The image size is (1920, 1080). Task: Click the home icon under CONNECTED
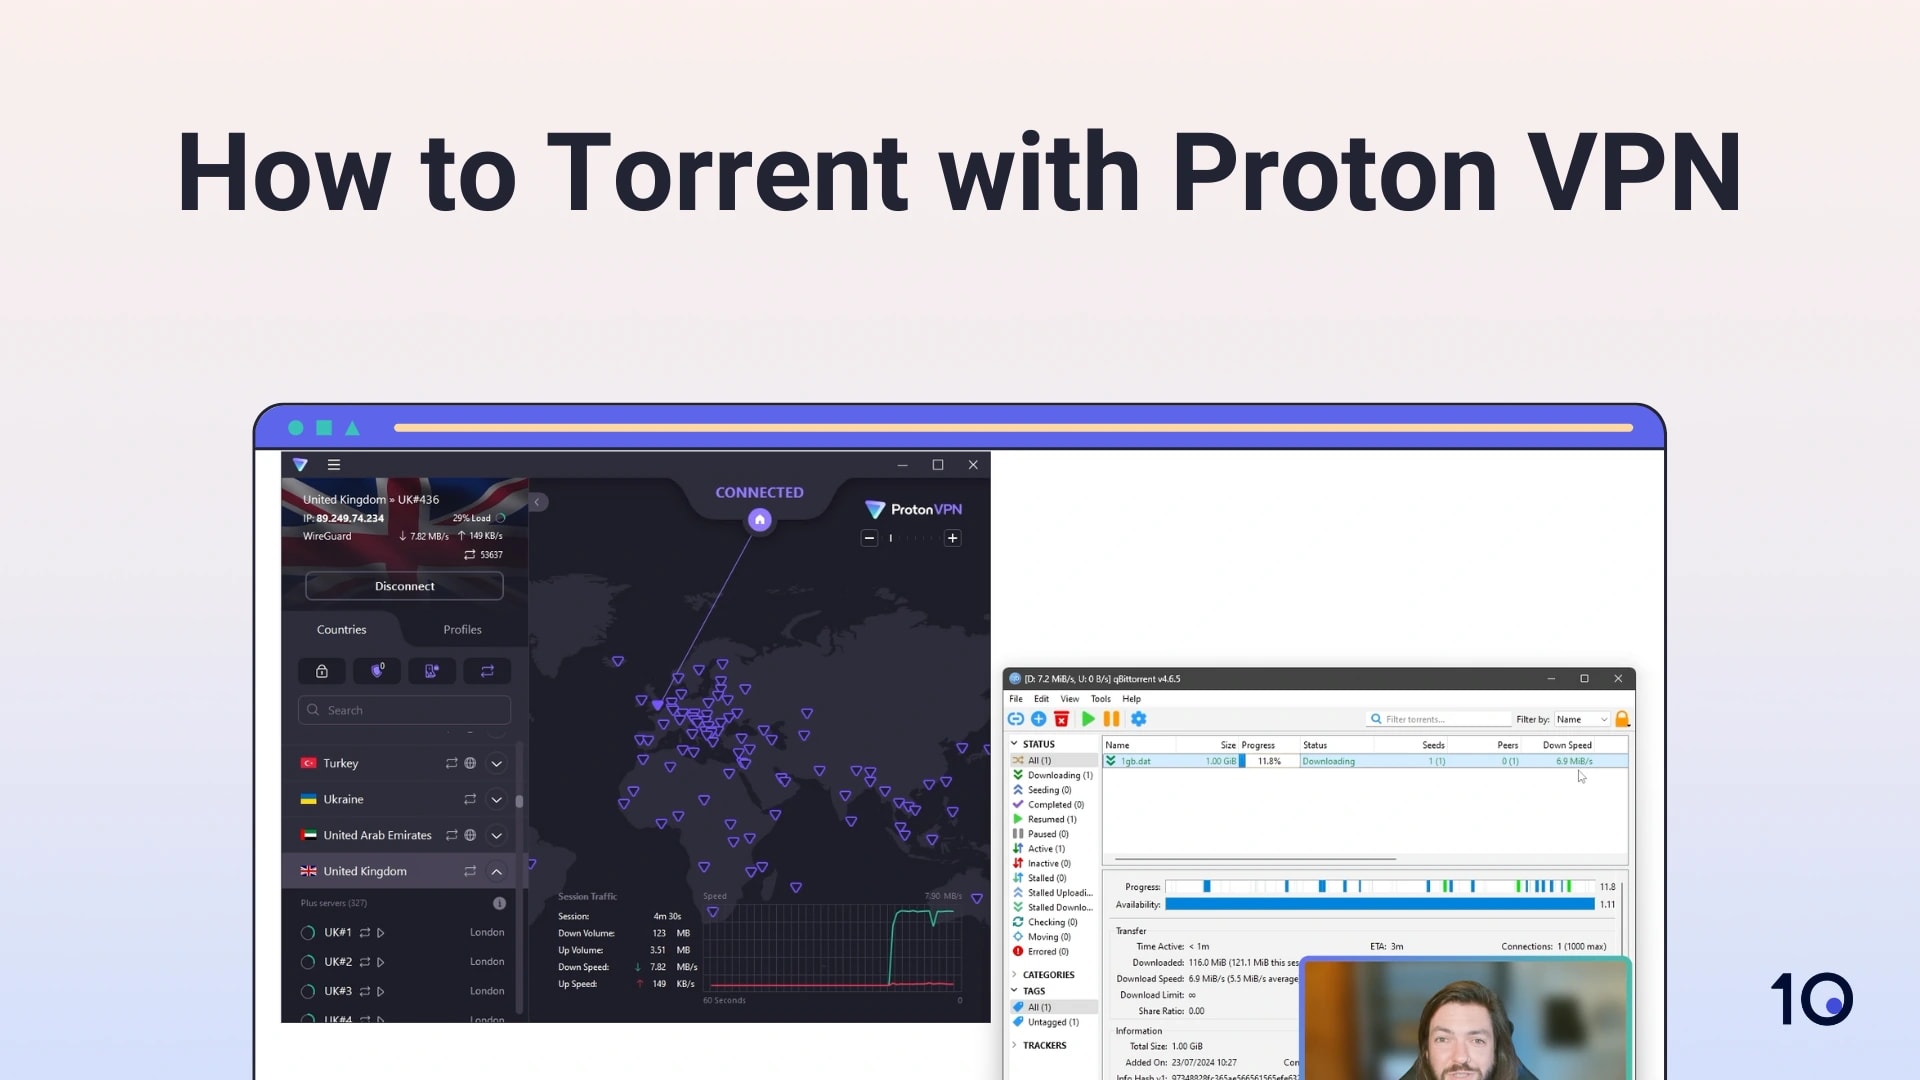coord(760,520)
